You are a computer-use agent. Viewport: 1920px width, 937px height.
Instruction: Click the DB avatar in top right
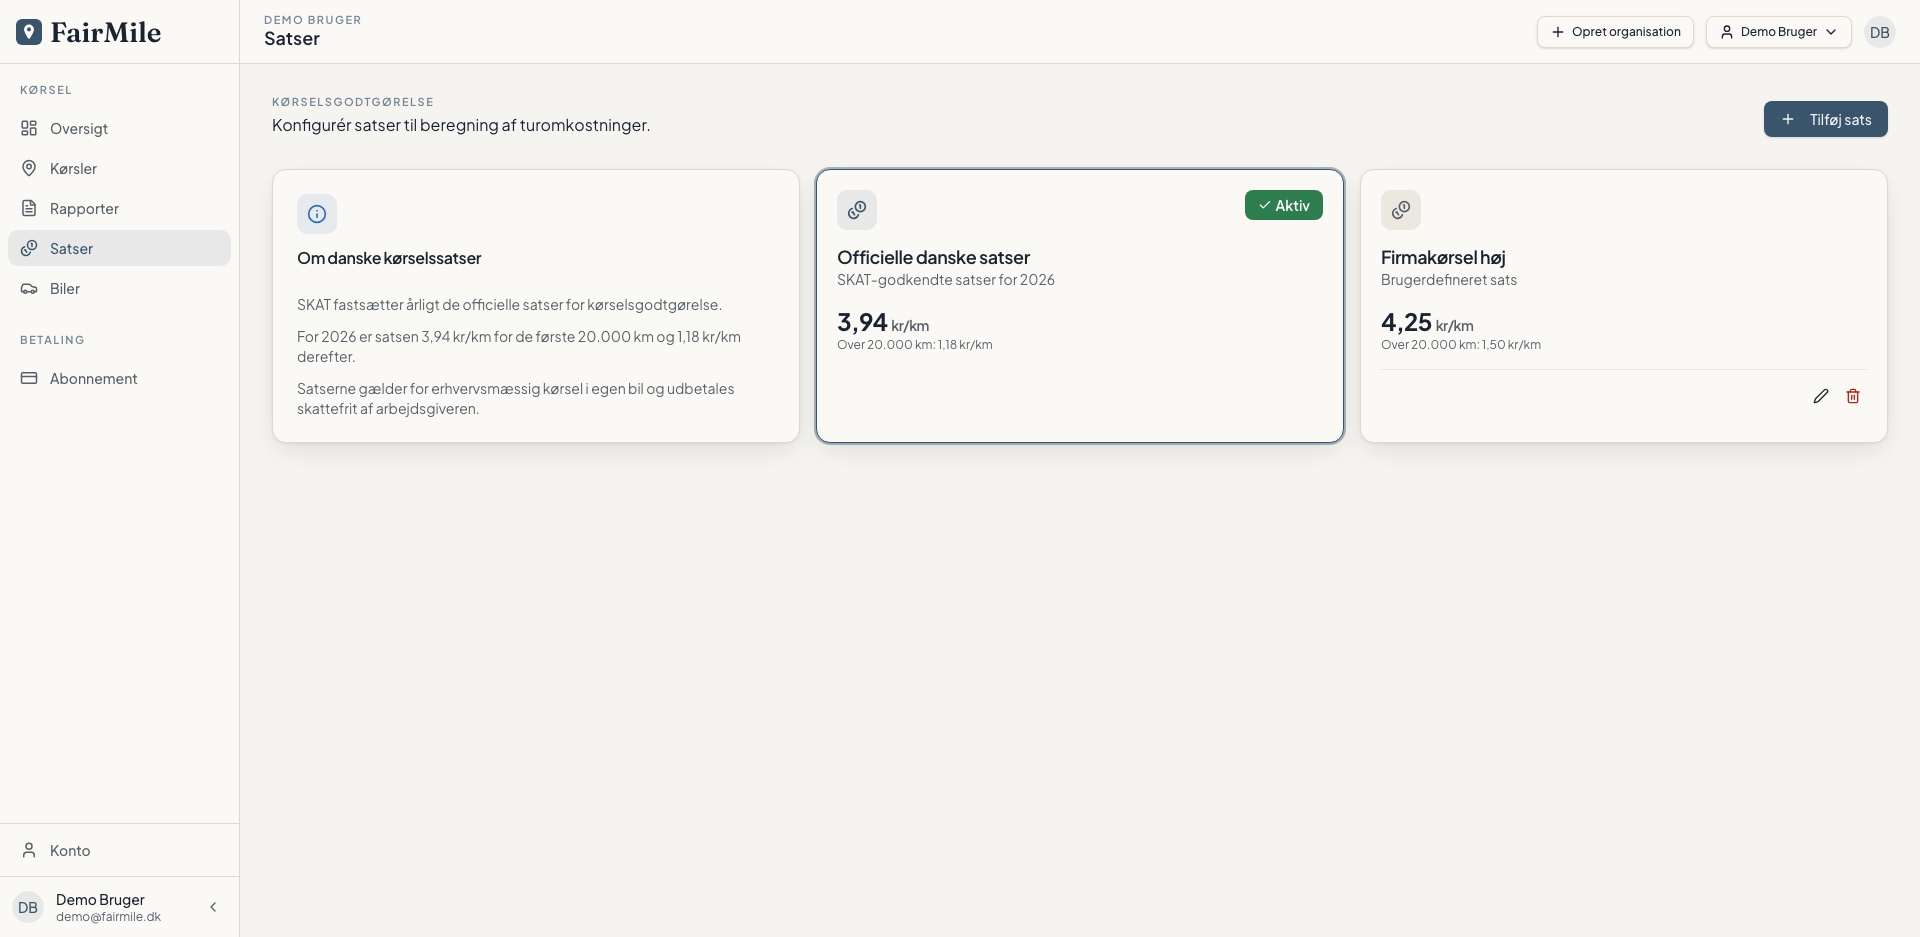pos(1880,32)
